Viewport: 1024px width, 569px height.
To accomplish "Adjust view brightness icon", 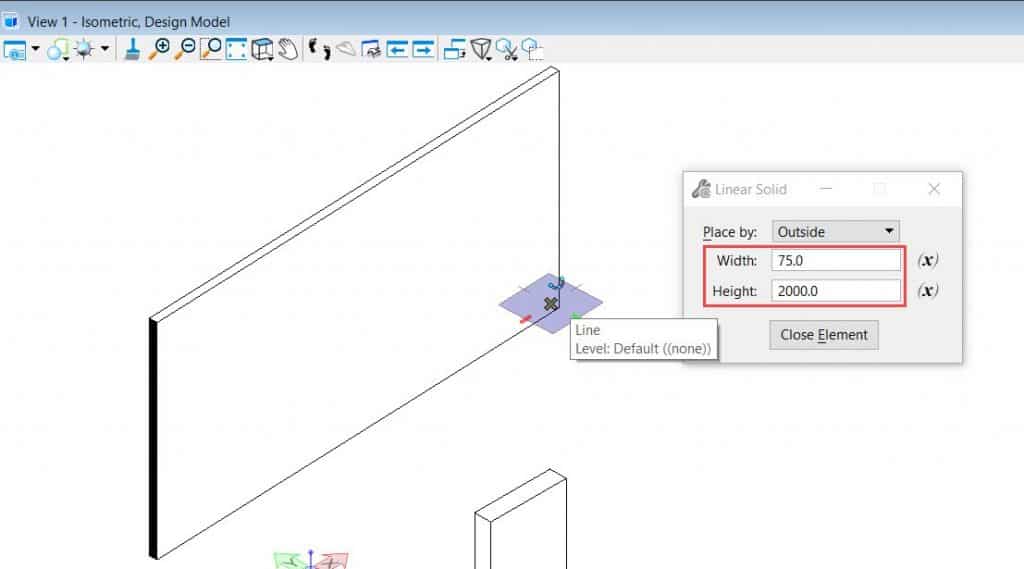I will (85, 49).
